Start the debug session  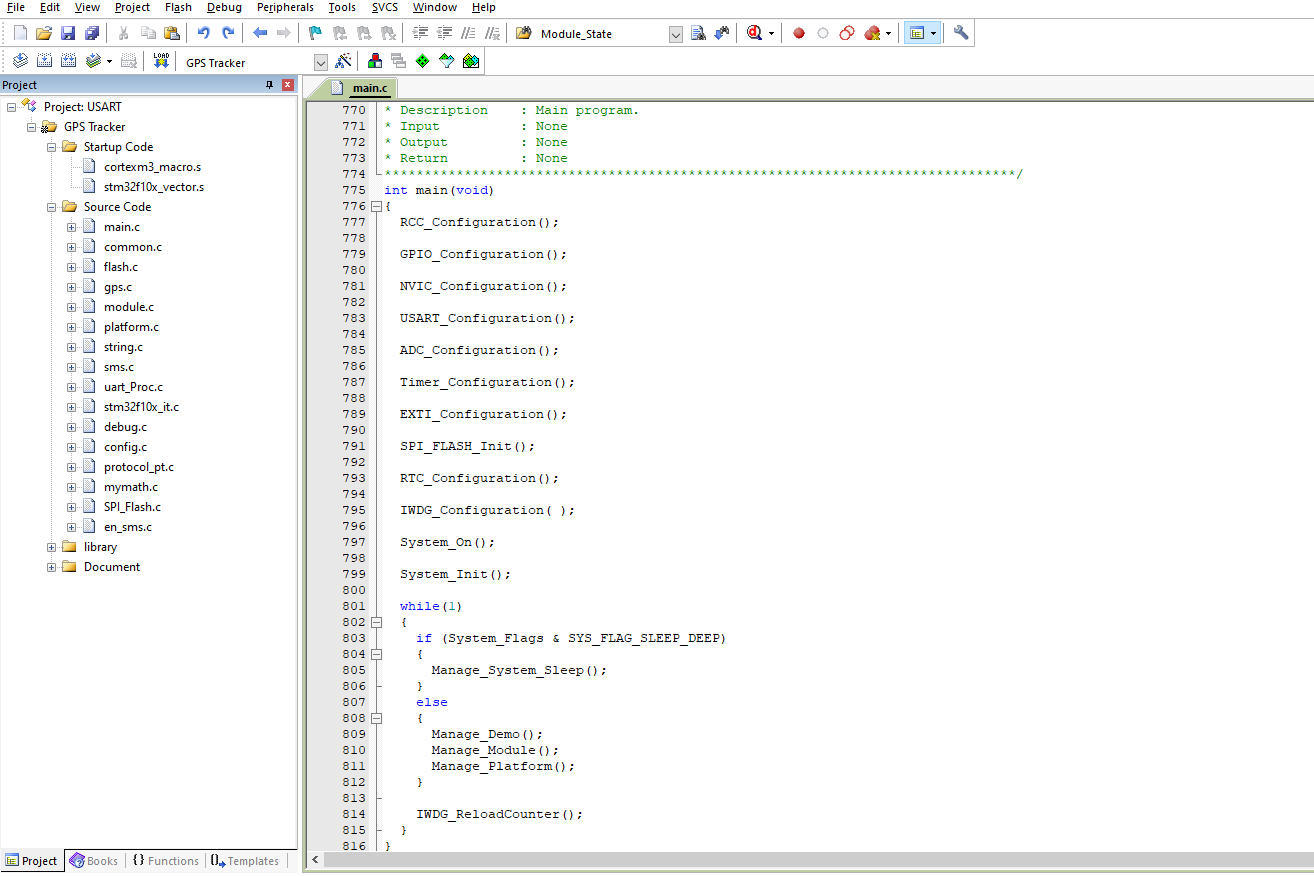[754, 33]
